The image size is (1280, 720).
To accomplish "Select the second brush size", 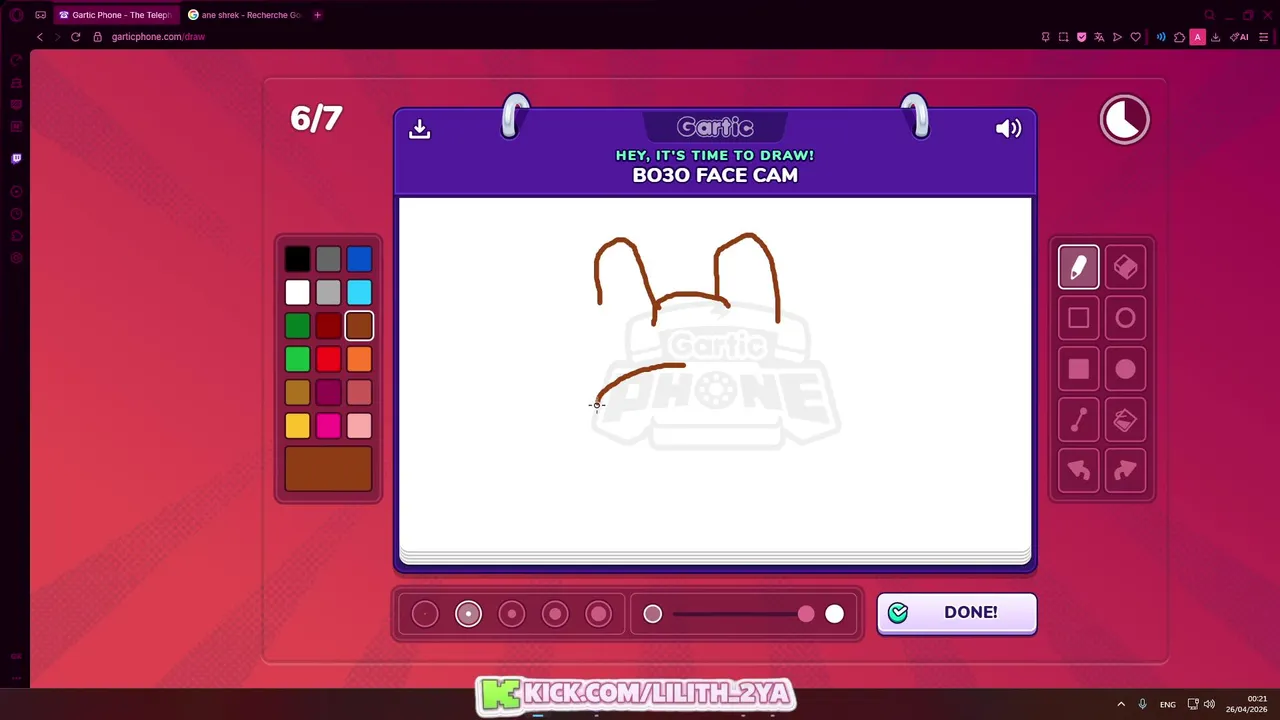I will point(468,614).
